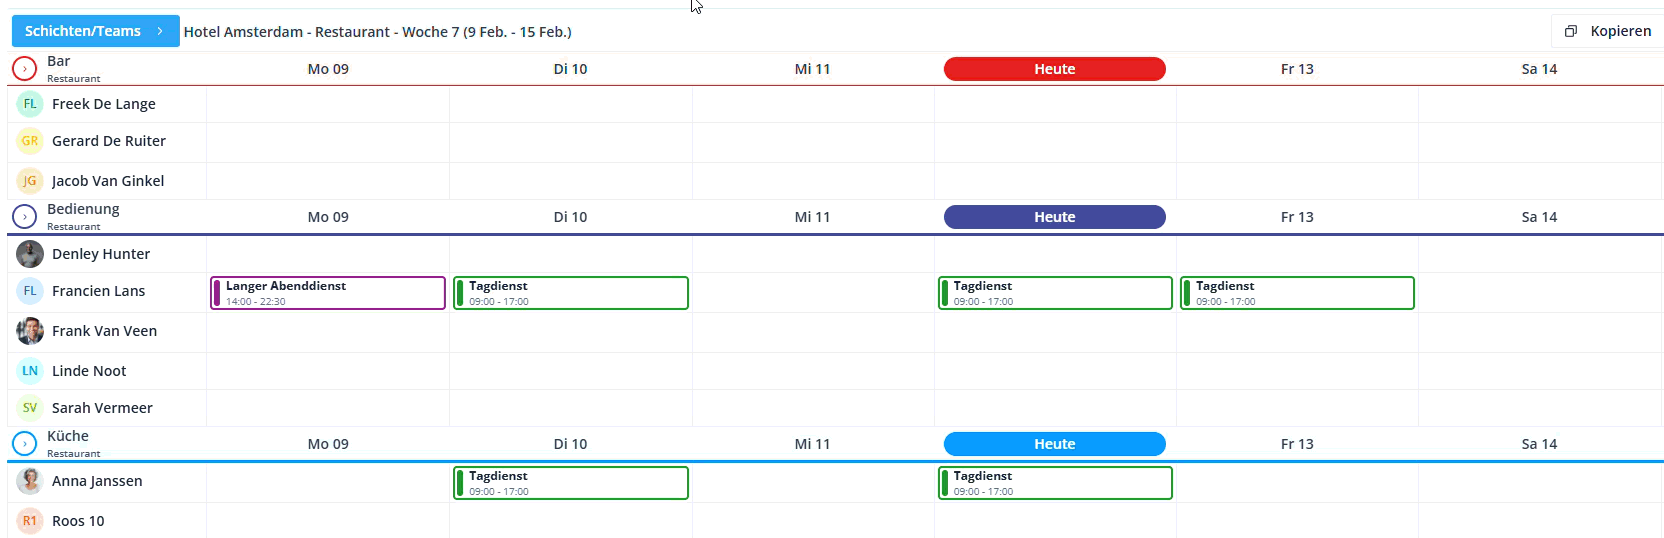
Task: Open the Schichten/Teams menu
Action: pos(95,31)
